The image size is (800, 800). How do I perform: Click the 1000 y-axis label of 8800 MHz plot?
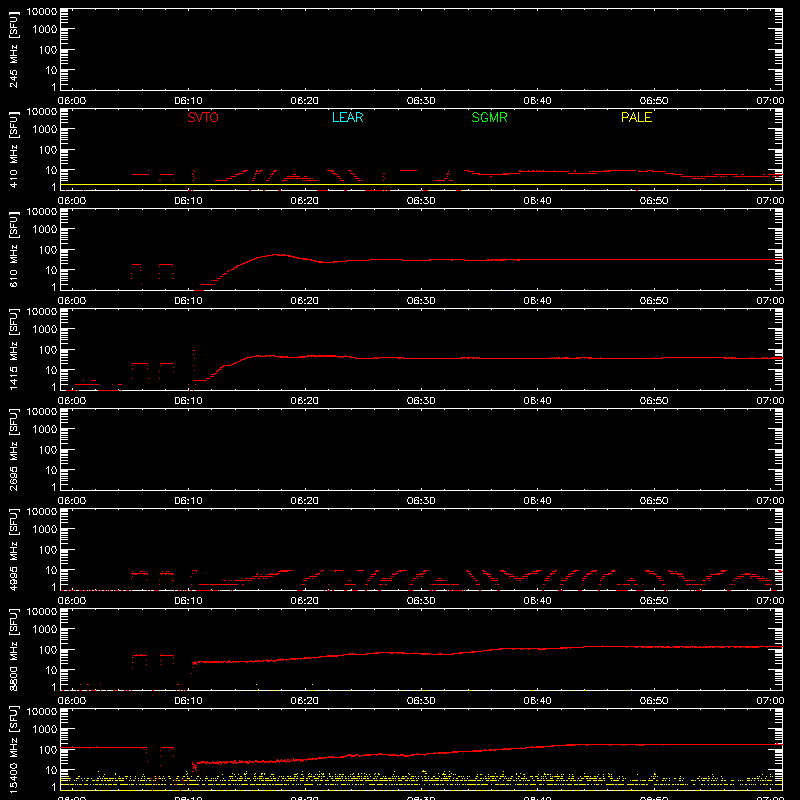click(45, 630)
